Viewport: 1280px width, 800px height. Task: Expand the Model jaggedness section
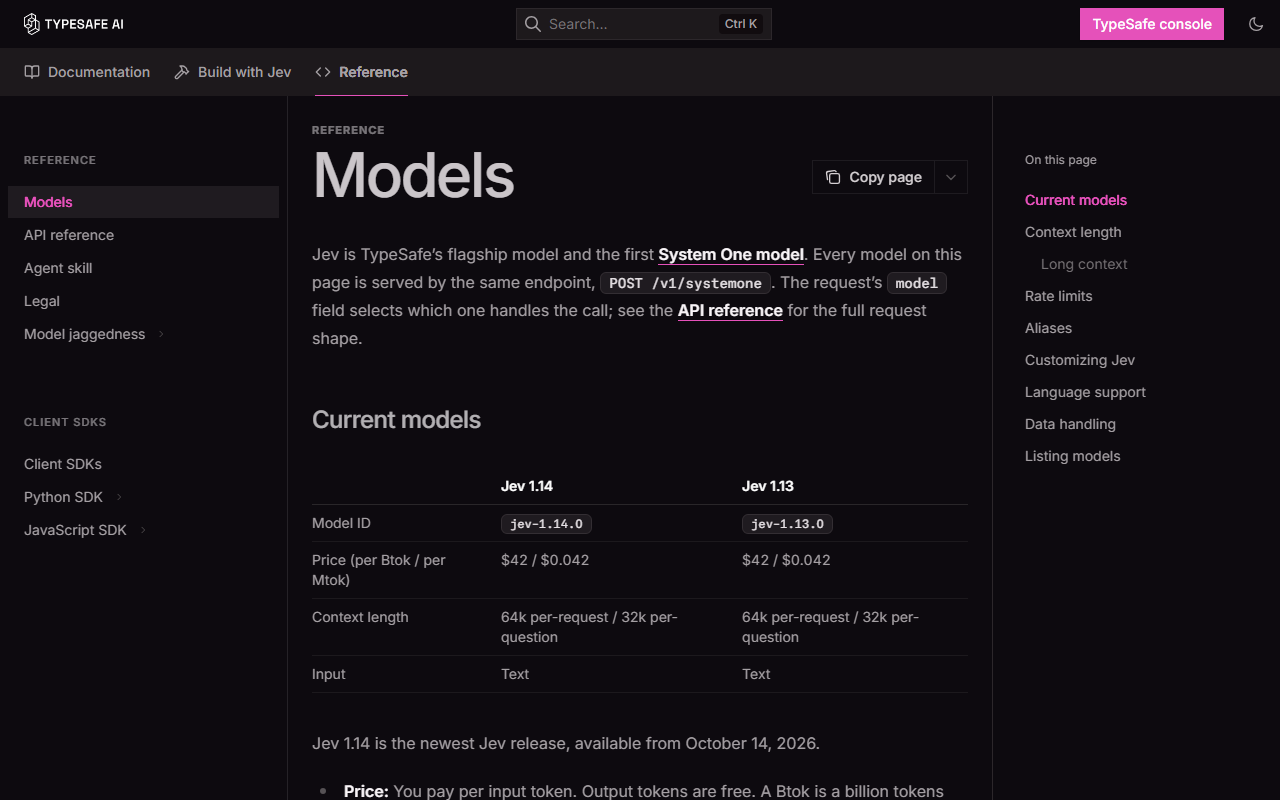[162, 334]
